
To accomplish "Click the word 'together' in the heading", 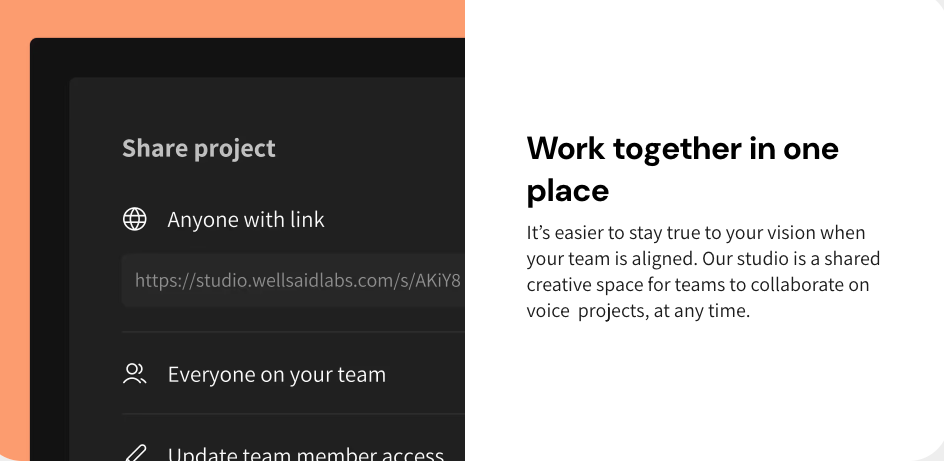I will point(670,148).
